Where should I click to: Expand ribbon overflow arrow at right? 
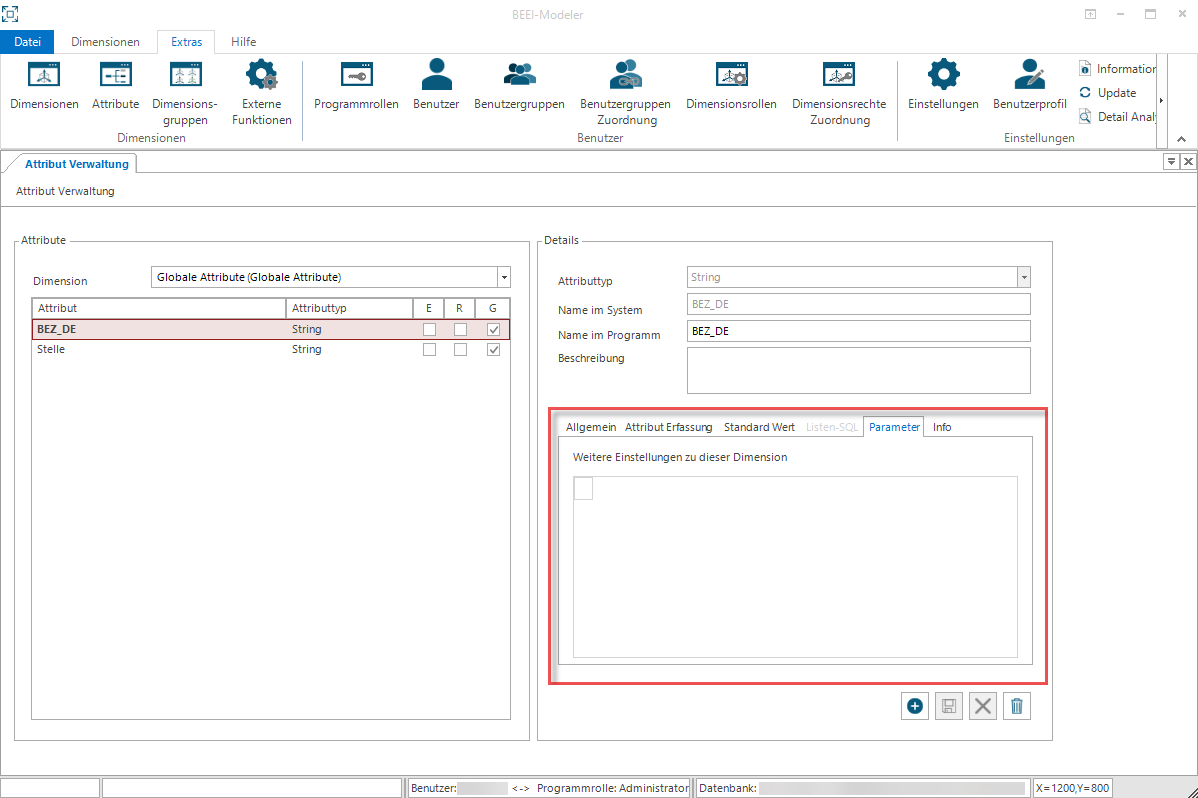(x=1161, y=100)
